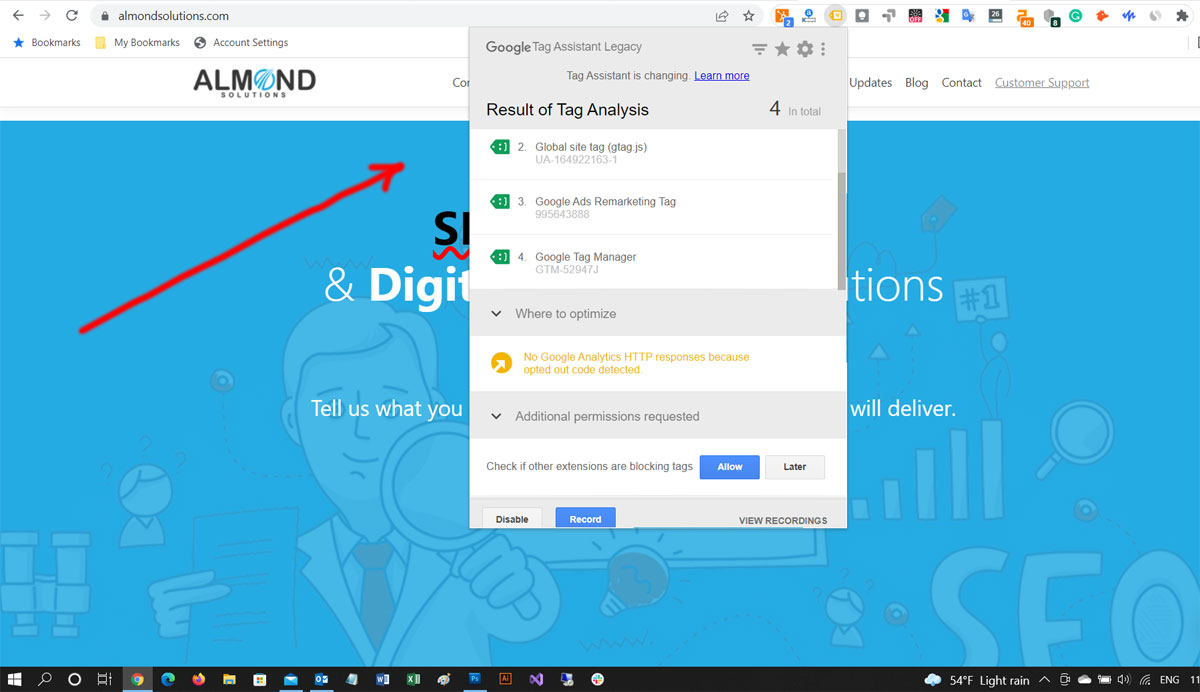
Task: Click Google Translate extension icon
Action: [968, 16]
